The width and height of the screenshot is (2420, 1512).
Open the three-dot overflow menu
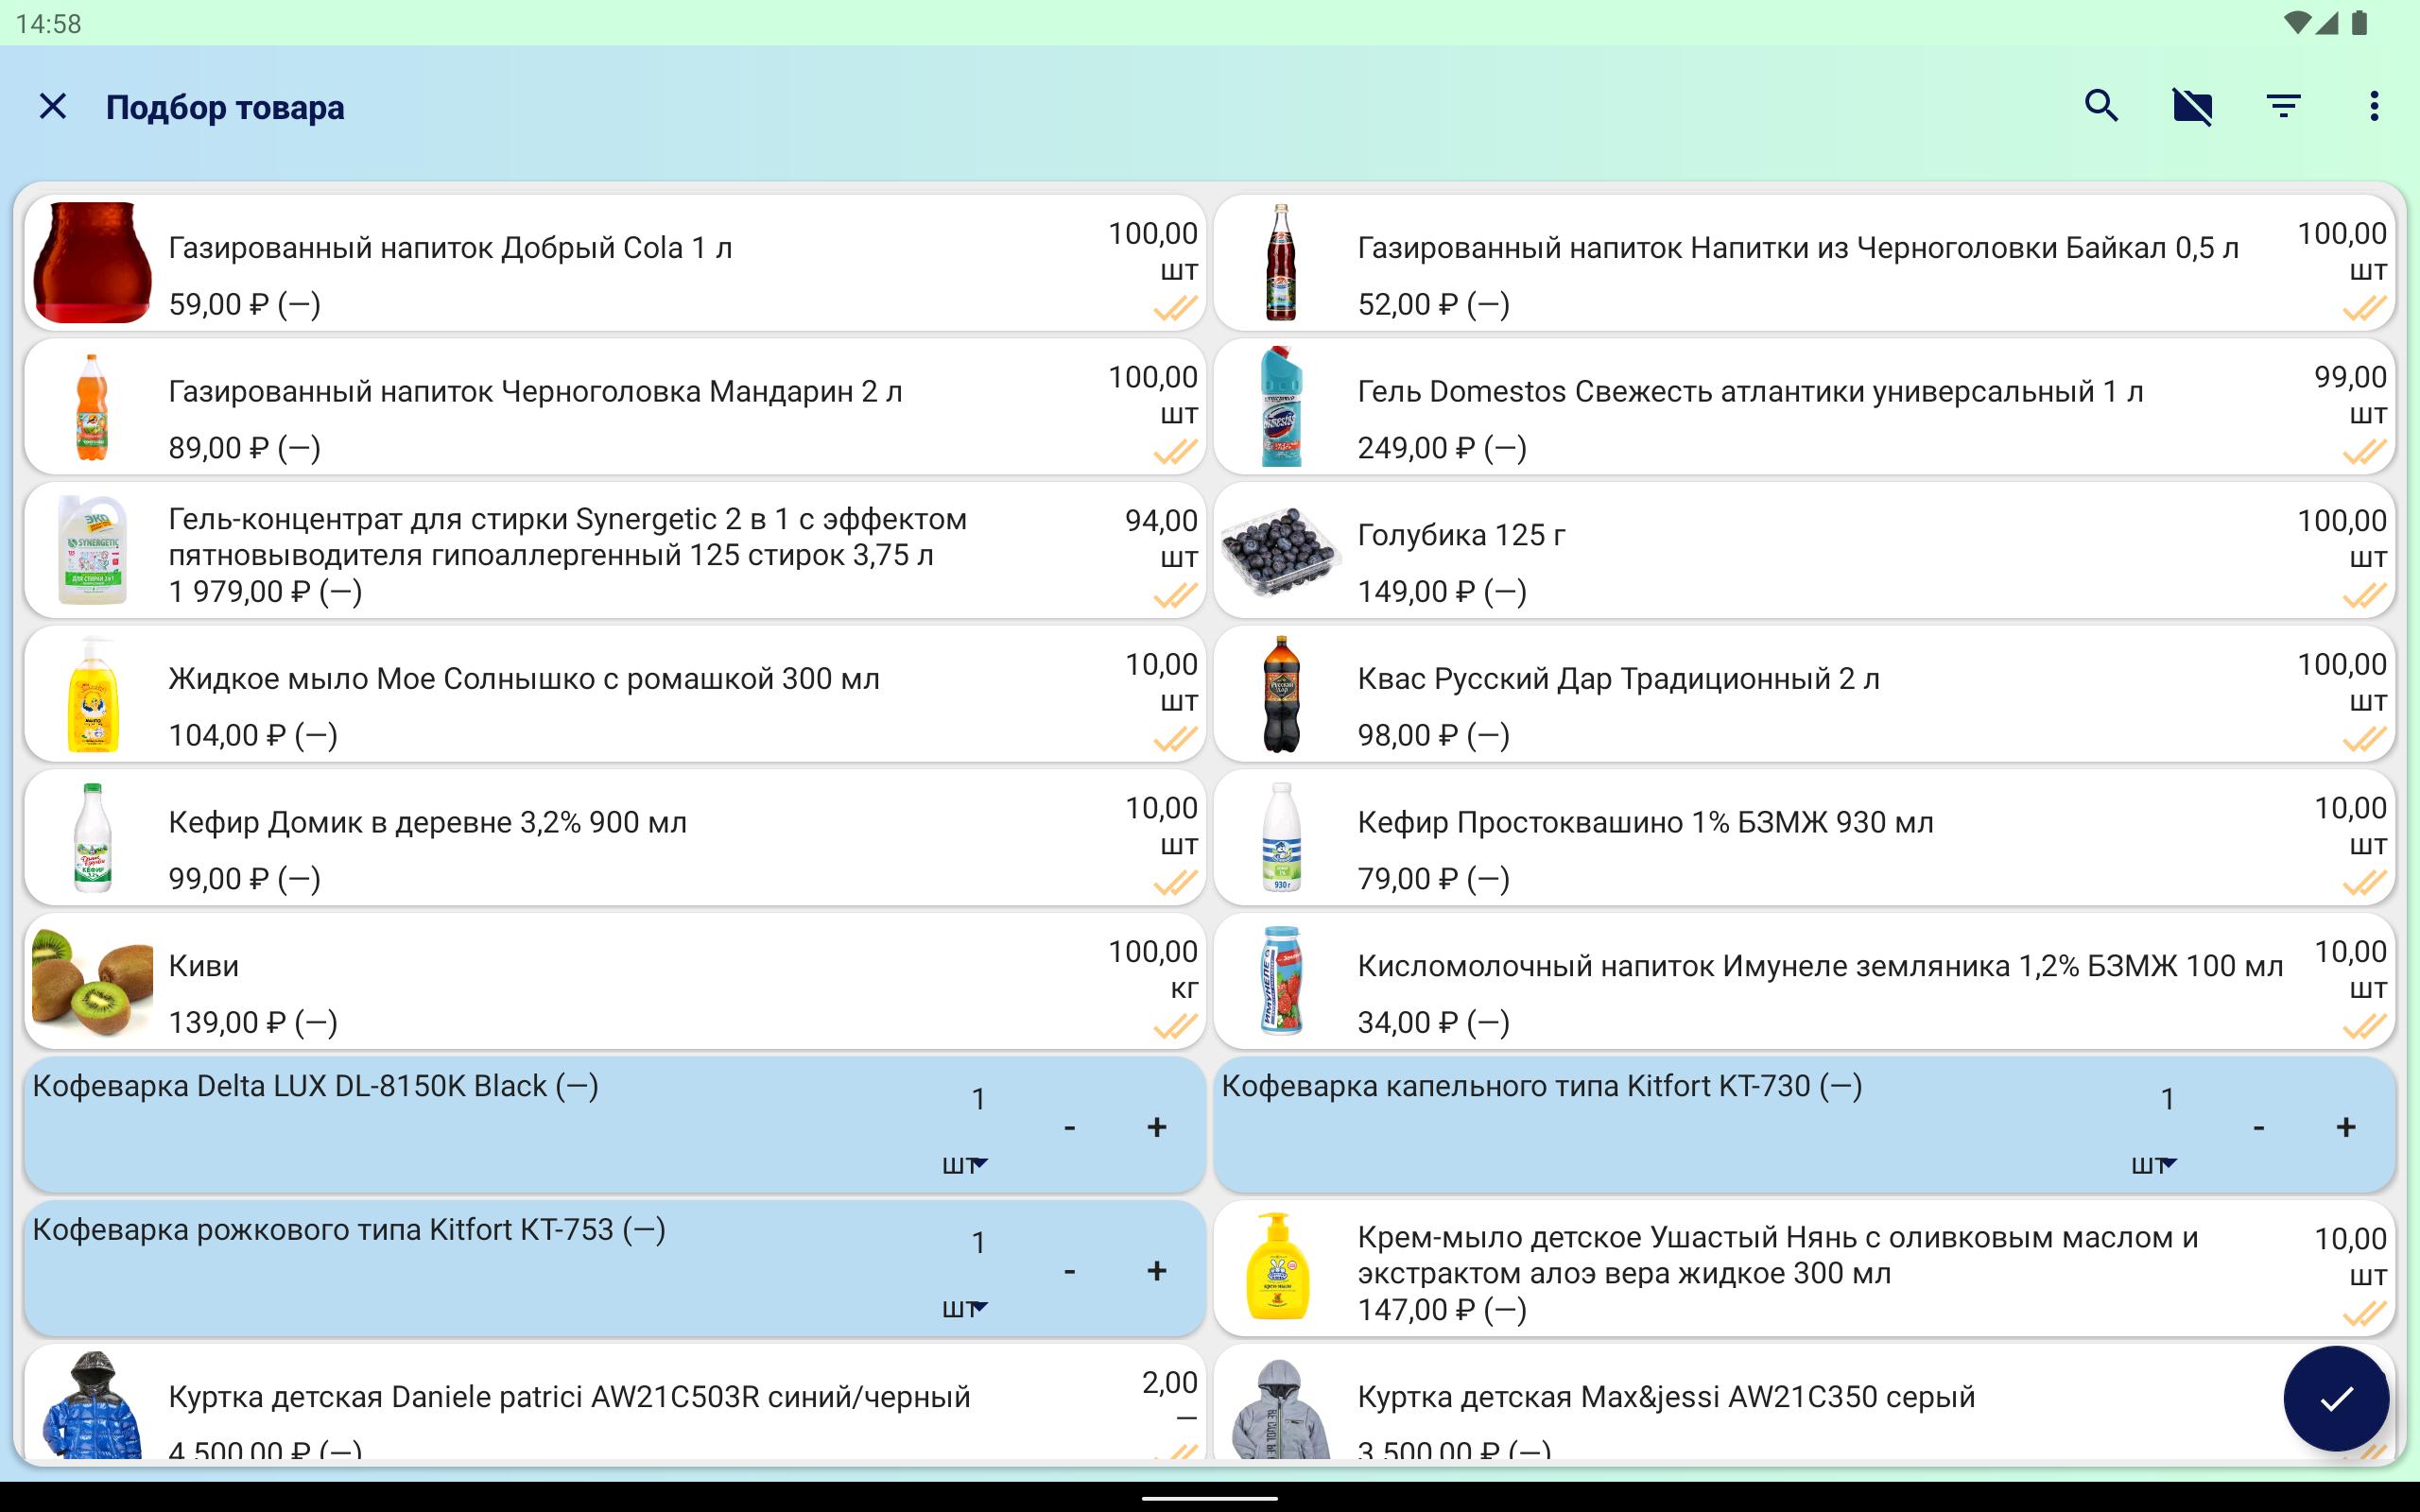click(x=2374, y=106)
